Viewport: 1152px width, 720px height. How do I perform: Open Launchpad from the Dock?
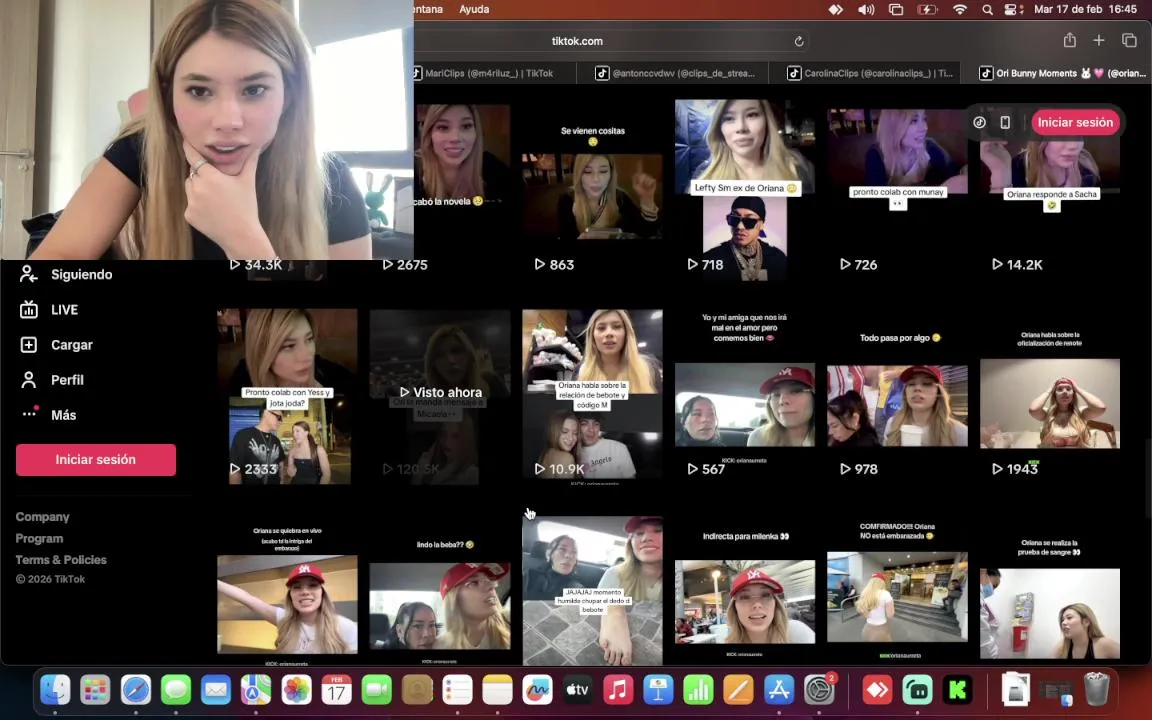pyautogui.click(x=96, y=690)
